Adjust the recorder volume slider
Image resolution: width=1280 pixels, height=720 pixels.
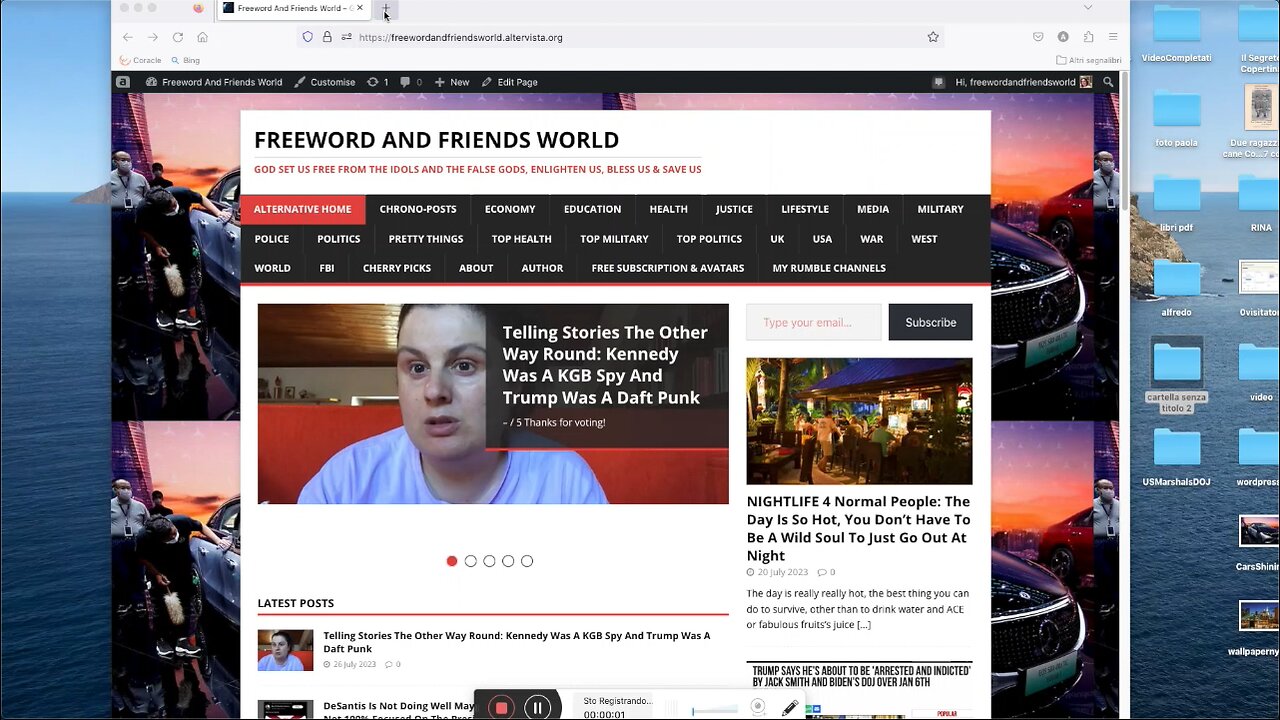(714, 710)
